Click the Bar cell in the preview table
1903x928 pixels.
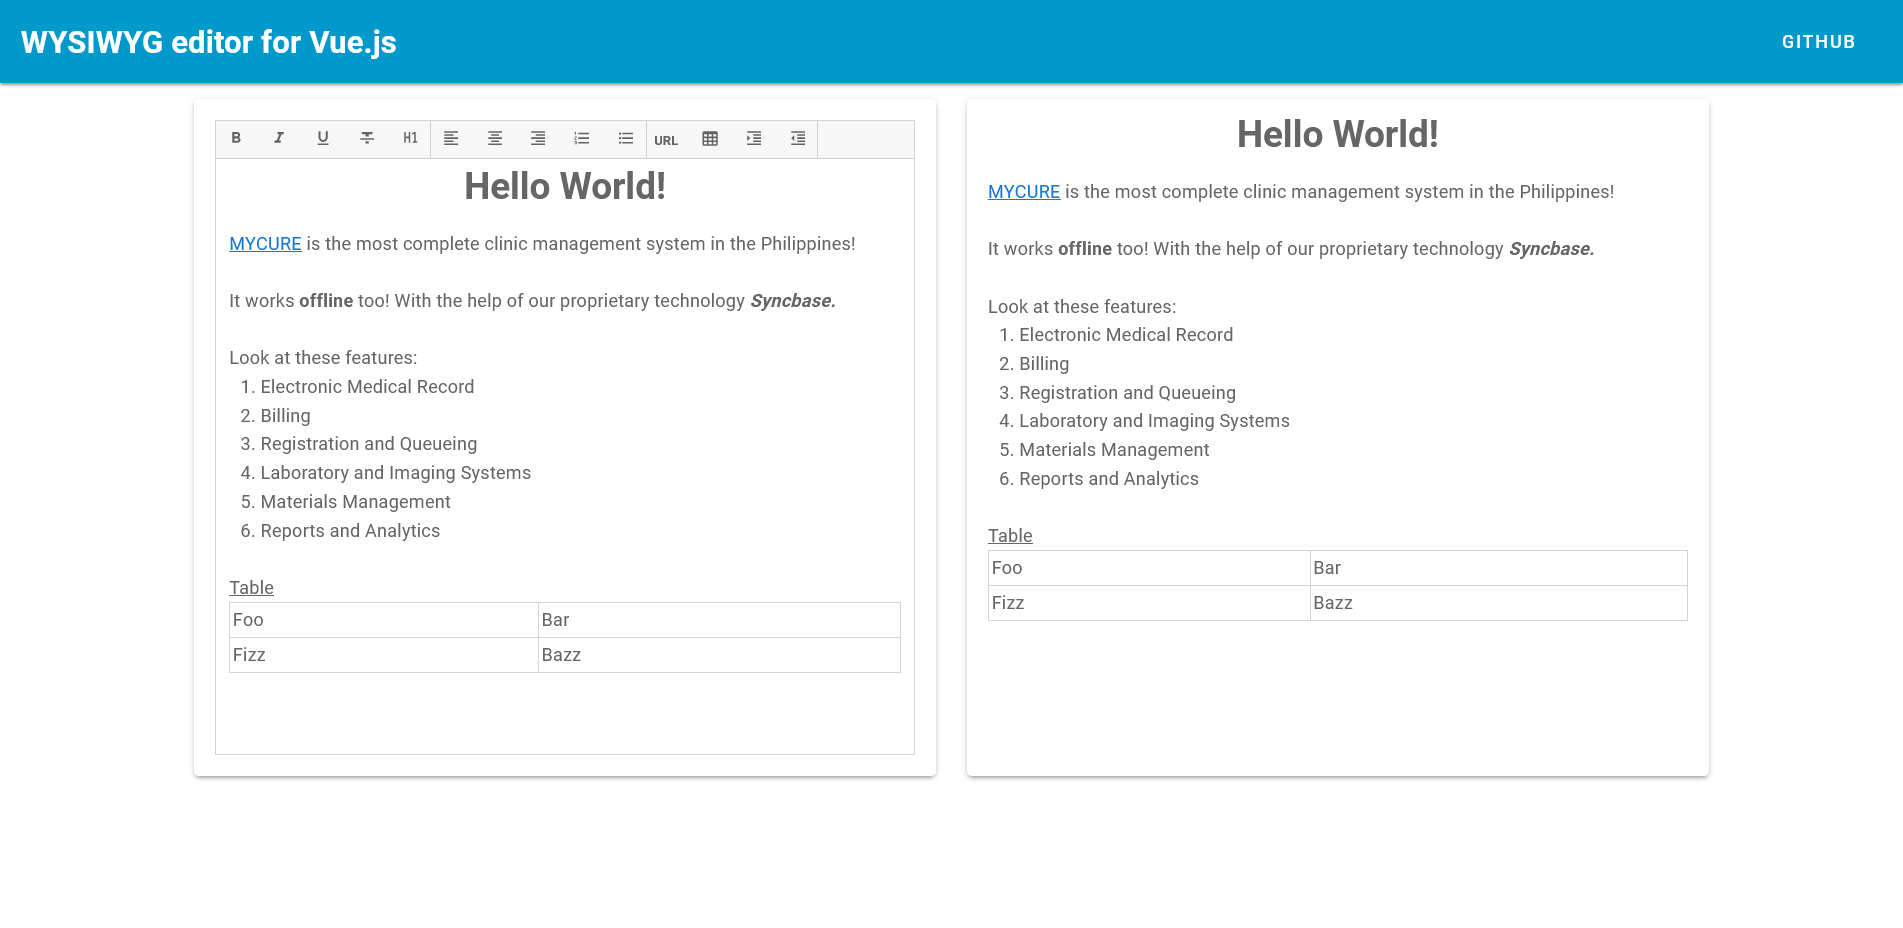coord(1499,568)
